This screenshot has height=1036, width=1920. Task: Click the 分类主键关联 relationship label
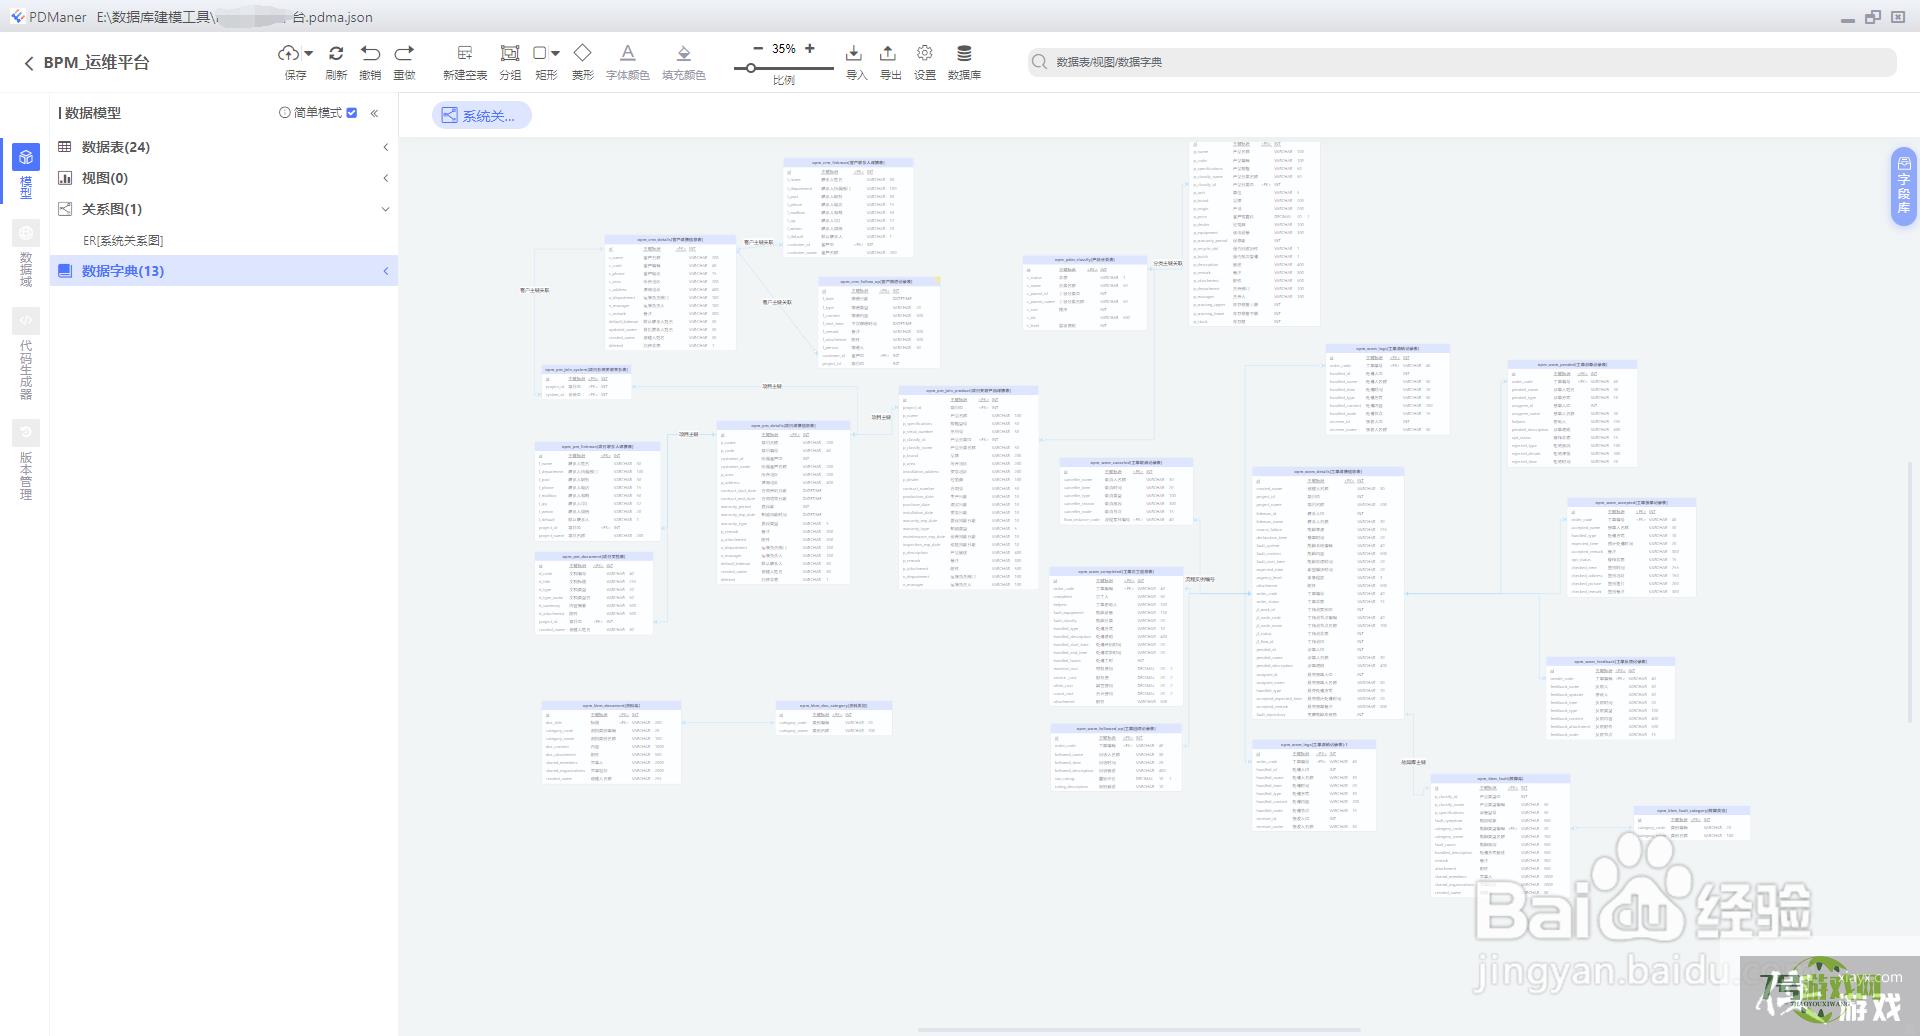click(x=1168, y=264)
